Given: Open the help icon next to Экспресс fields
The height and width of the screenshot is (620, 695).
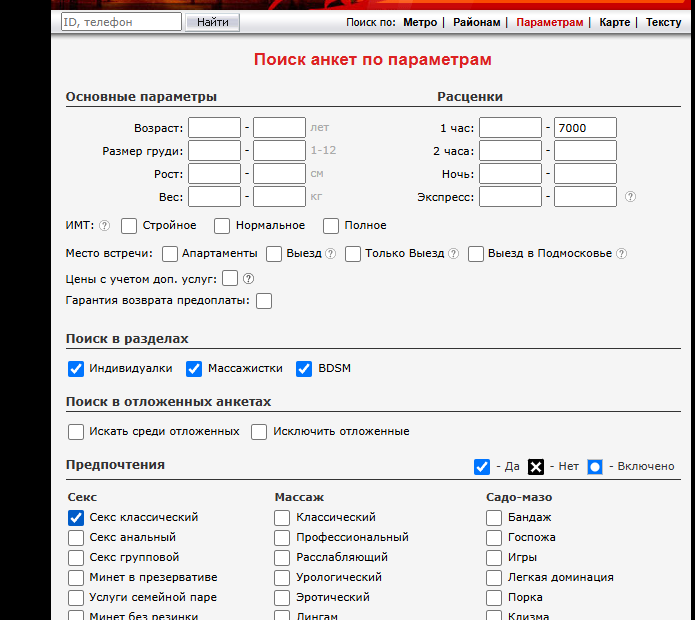Looking at the screenshot, I should point(630,197).
